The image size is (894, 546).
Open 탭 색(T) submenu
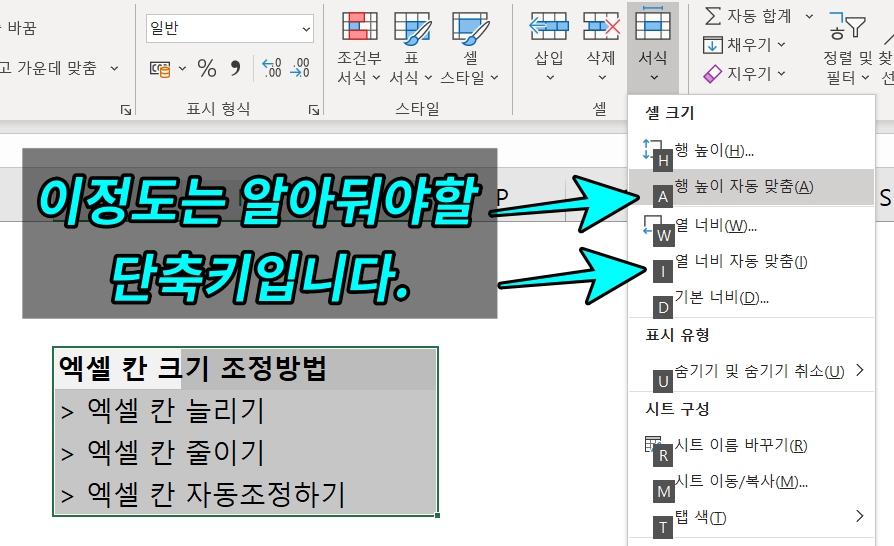(x=751, y=518)
